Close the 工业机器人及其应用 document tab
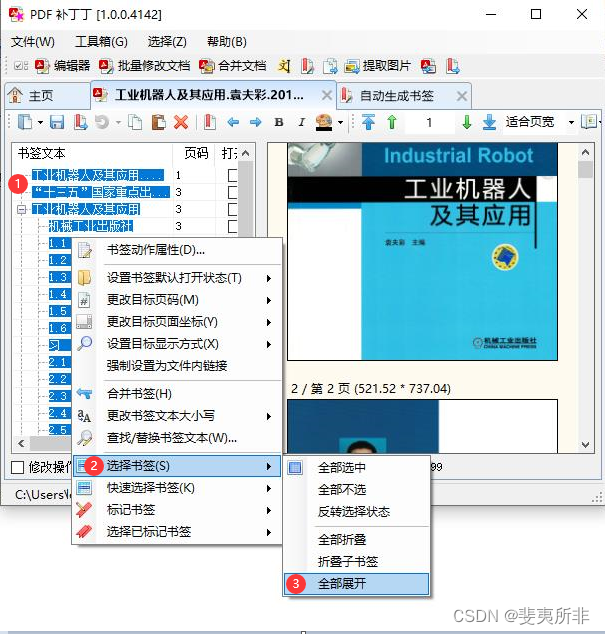 pyautogui.click(x=326, y=96)
